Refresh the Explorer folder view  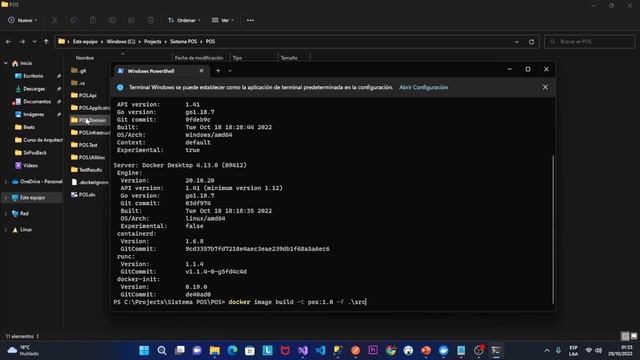click(531, 42)
